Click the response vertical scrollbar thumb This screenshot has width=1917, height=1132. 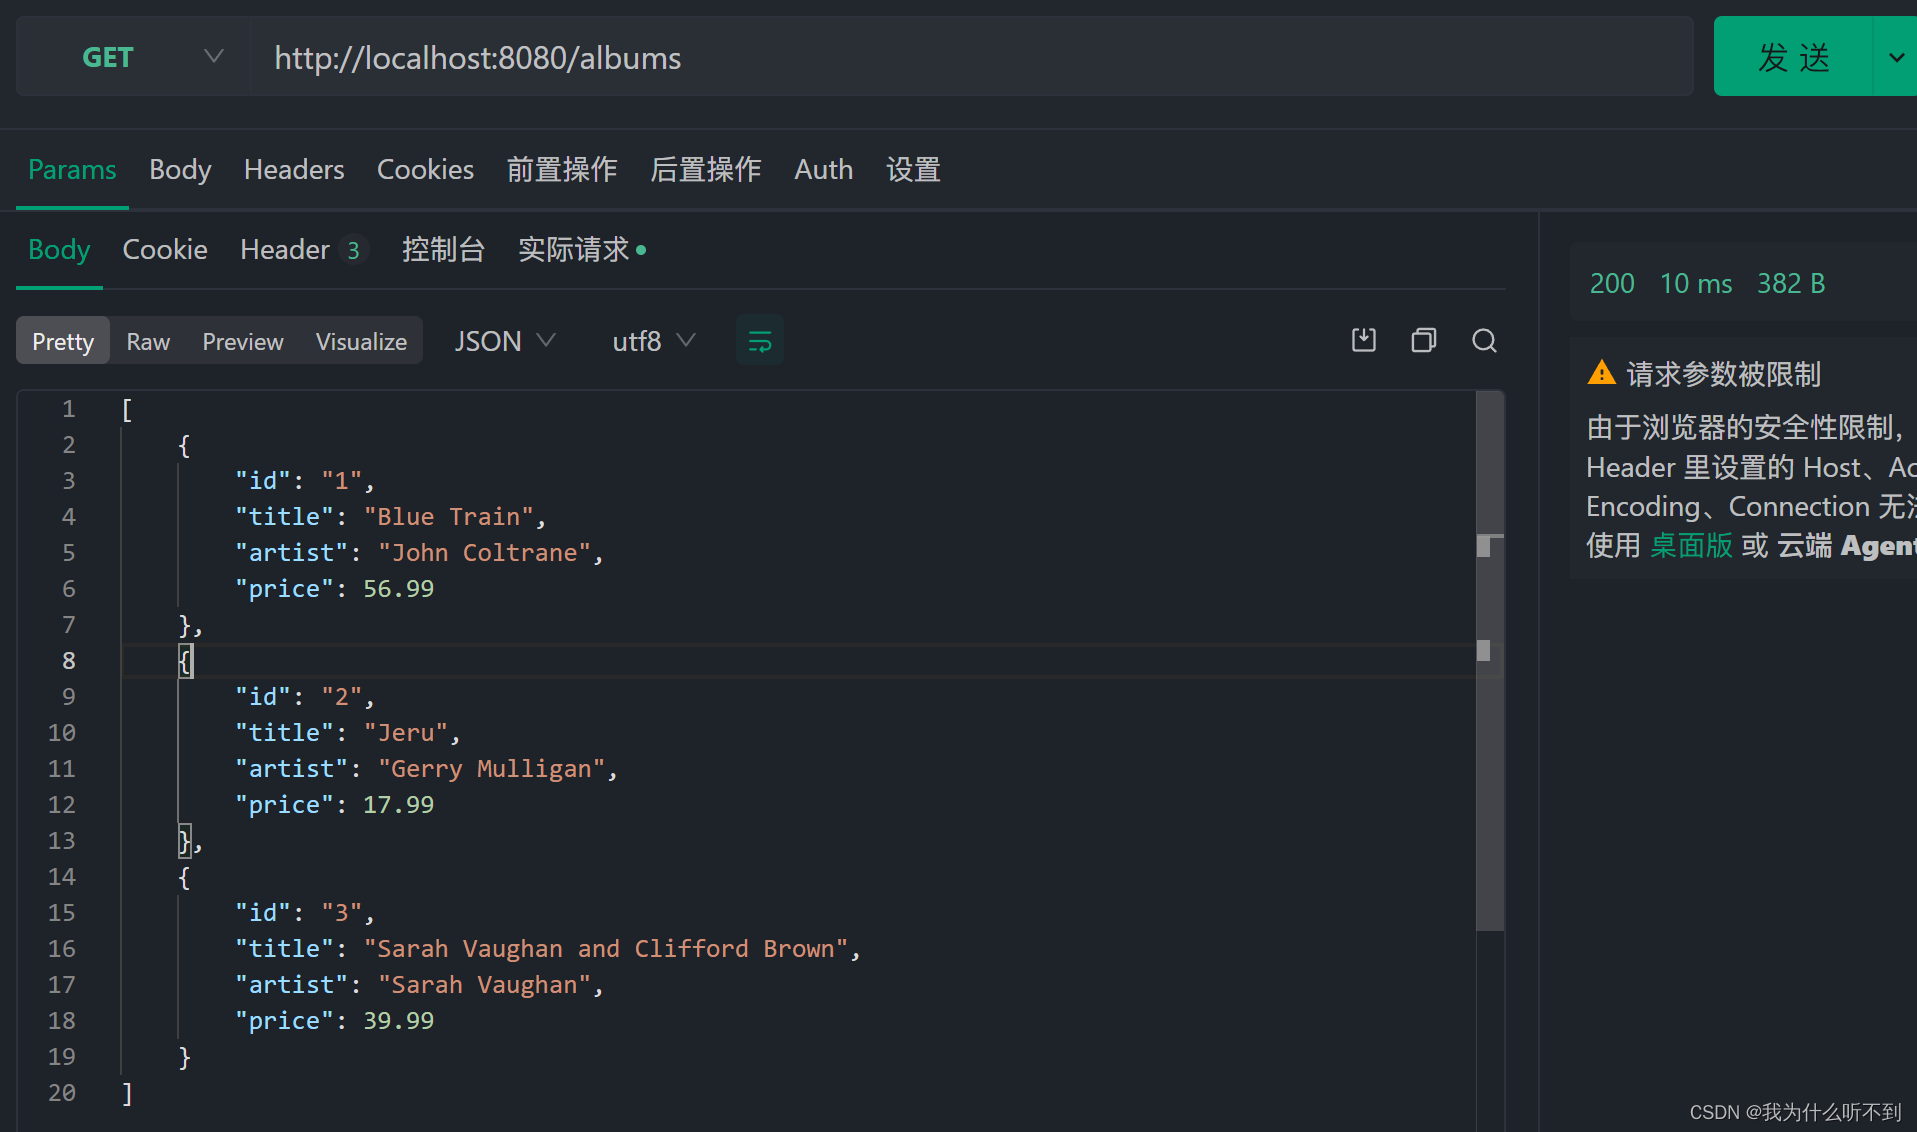pyautogui.click(x=1490, y=661)
